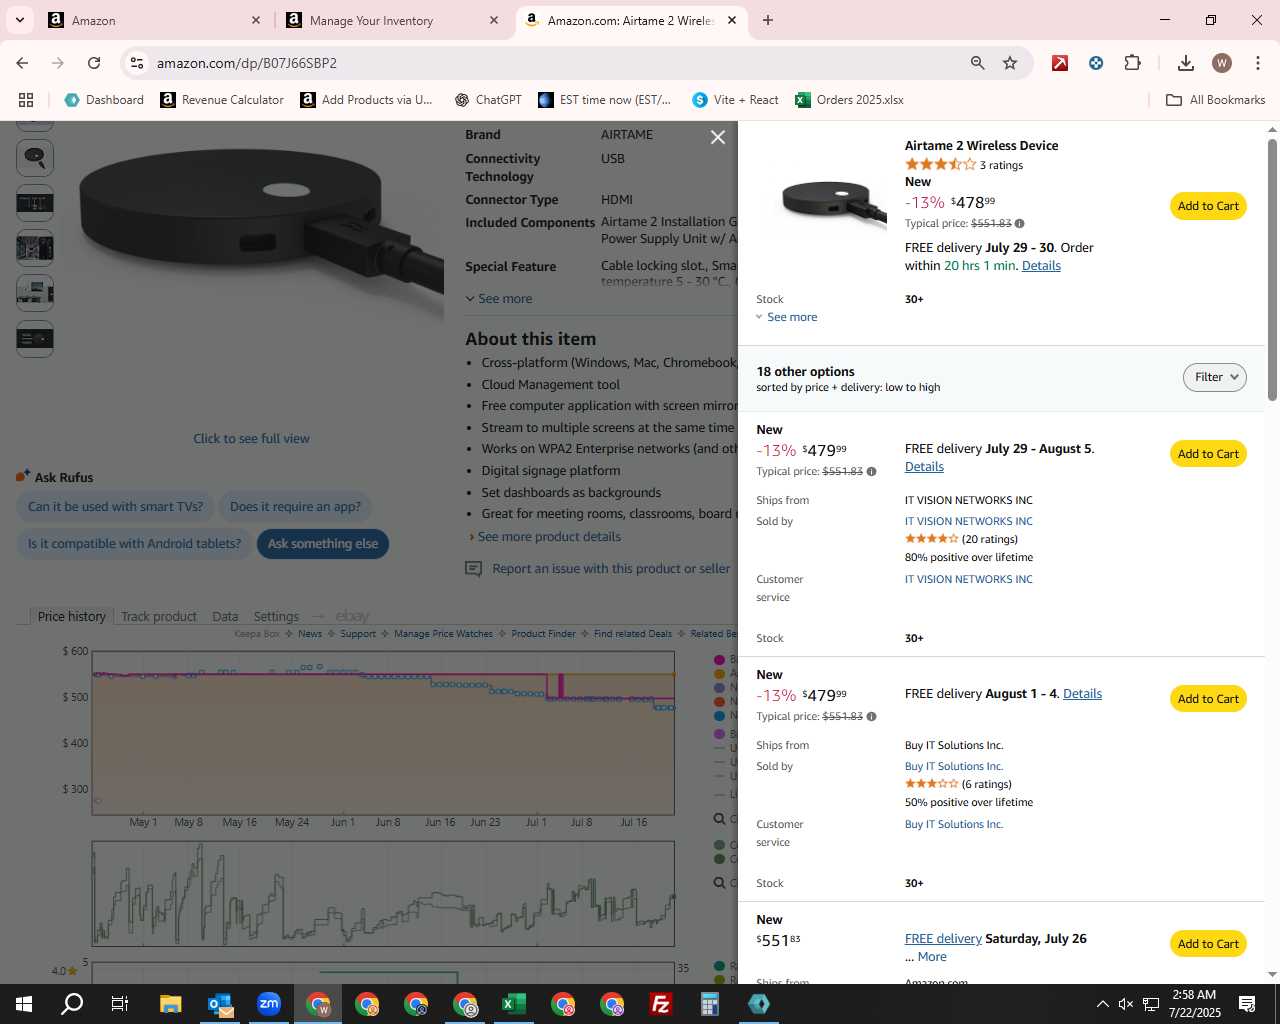The width and height of the screenshot is (1280, 1024).
Task: Open FileZilla from the taskbar
Action: pos(661,1004)
